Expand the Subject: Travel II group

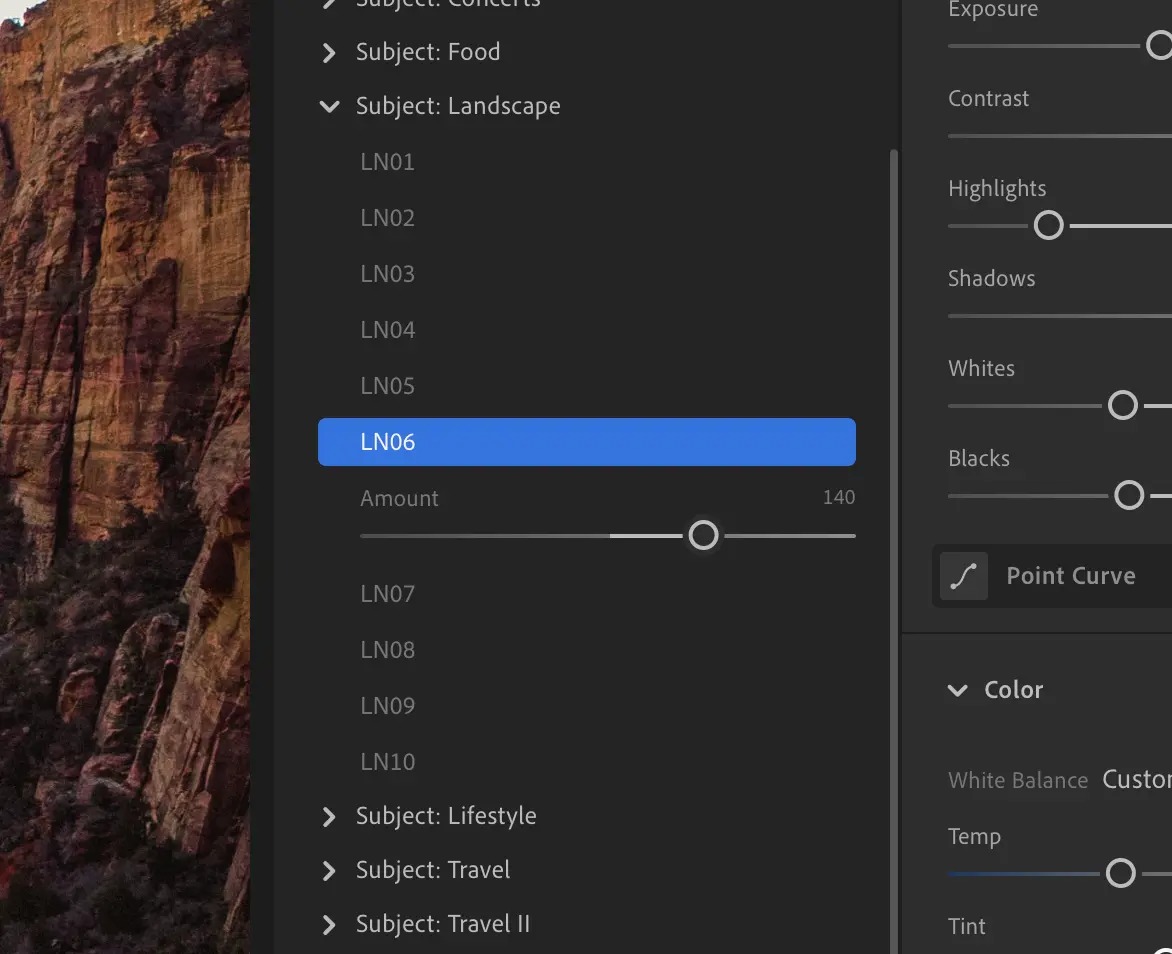(328, 925)
